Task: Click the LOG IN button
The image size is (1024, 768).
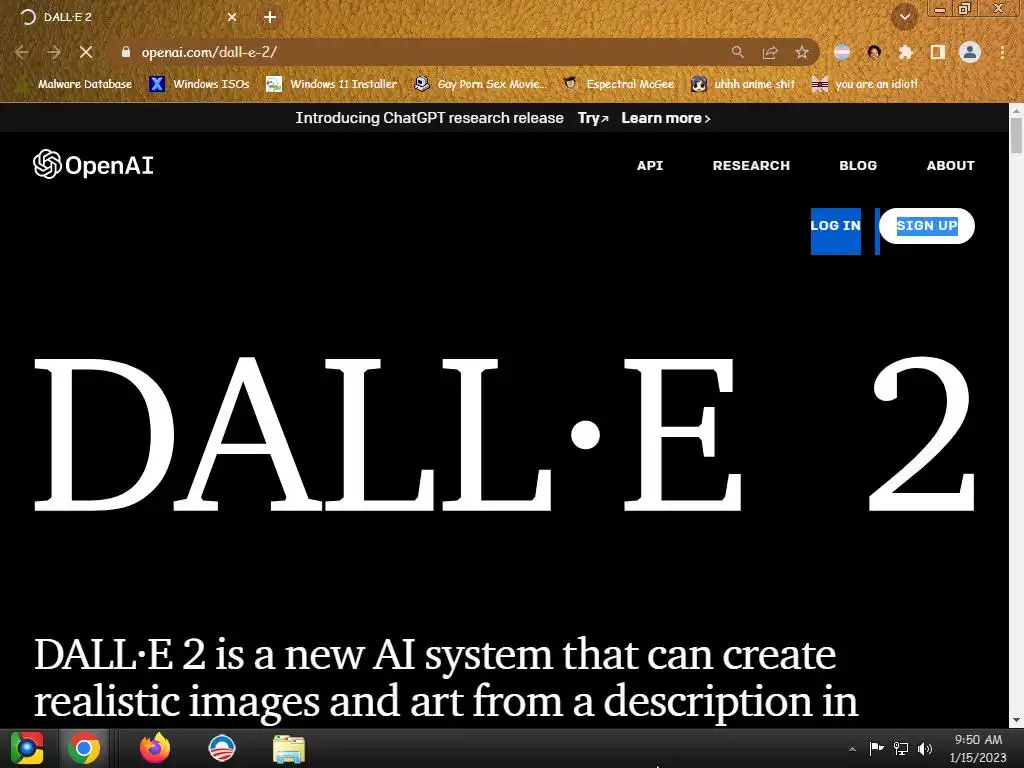Action: (x=835, y=226)
